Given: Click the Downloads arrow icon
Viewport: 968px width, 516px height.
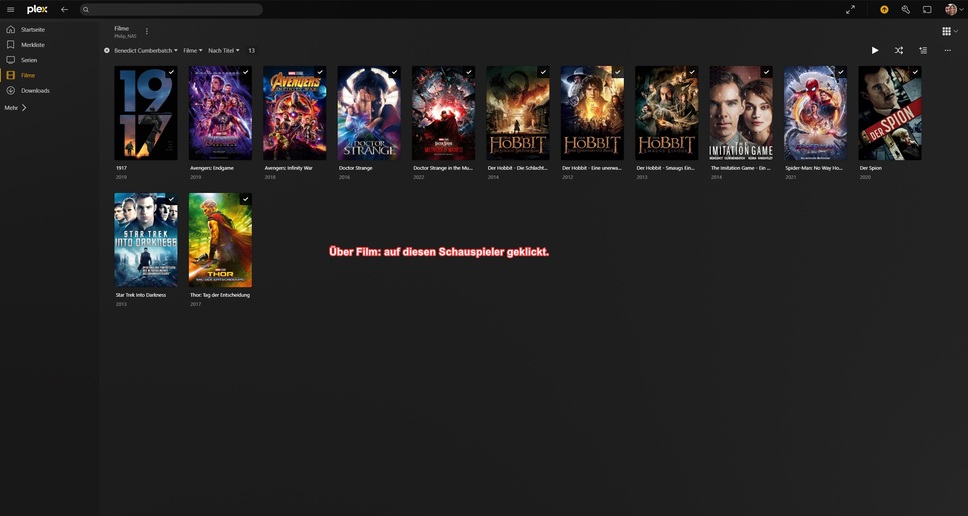Looking at the screenshot, I should (x=10, y=91).
